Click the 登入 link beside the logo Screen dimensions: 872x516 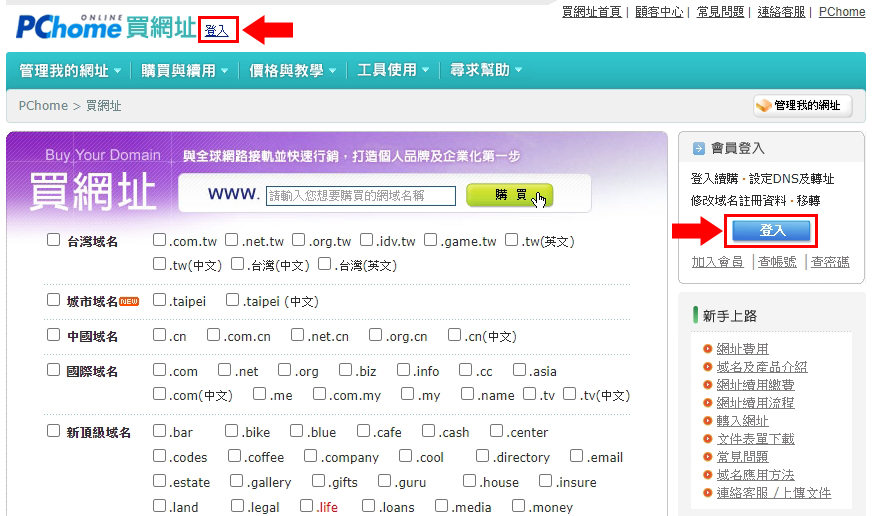tap(216, 31)
